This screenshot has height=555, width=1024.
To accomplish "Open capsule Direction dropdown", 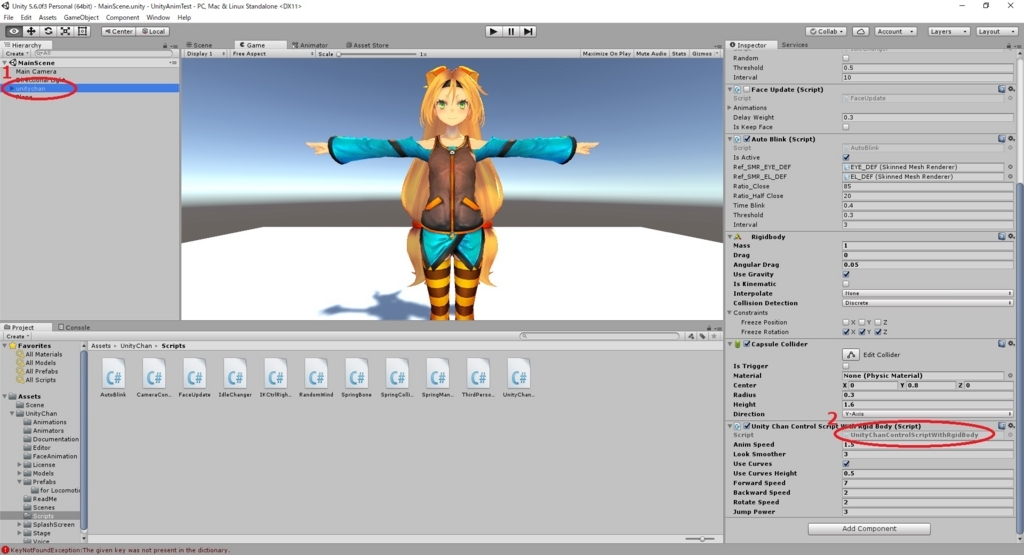I will tap(928, 414).
